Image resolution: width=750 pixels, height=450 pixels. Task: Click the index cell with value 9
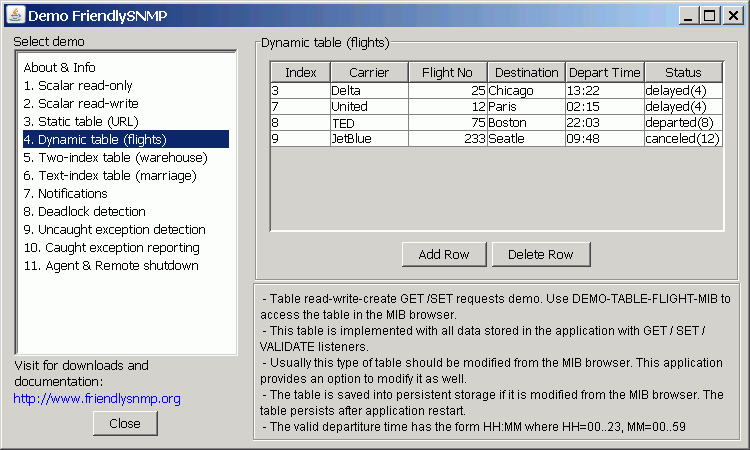pyautogui.click(x=300, y=138)
